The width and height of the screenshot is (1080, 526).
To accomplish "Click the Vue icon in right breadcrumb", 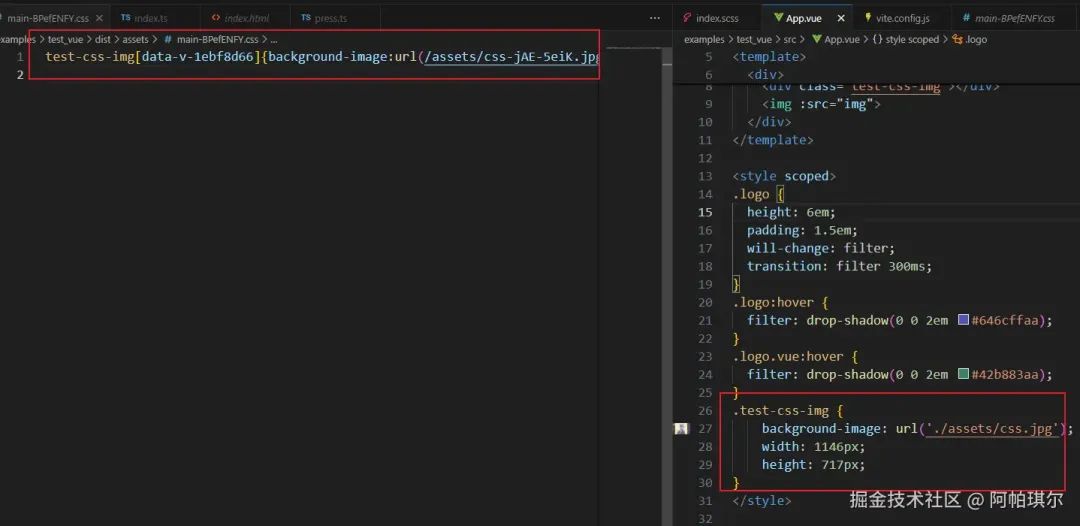I will point(817,40).
